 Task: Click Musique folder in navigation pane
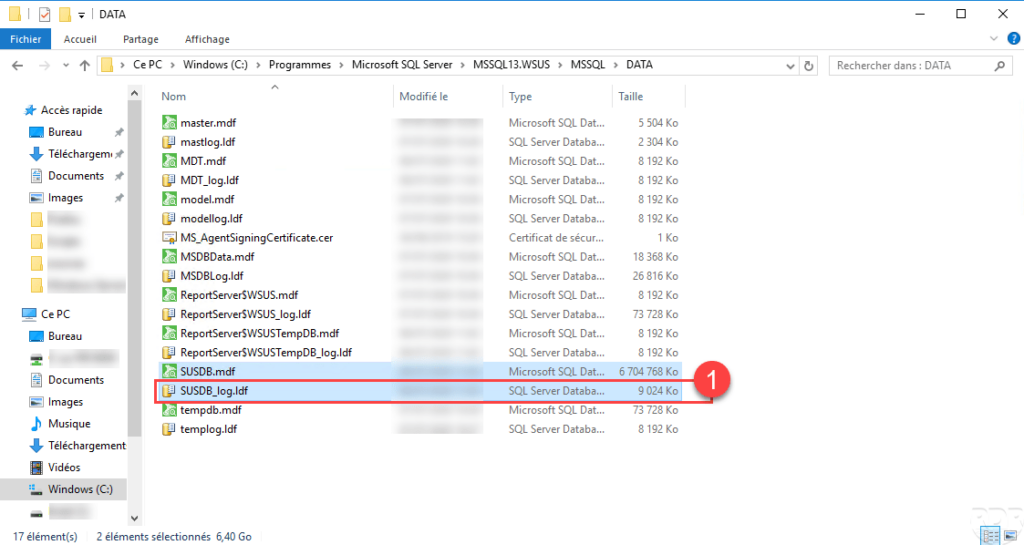point(68,424)
